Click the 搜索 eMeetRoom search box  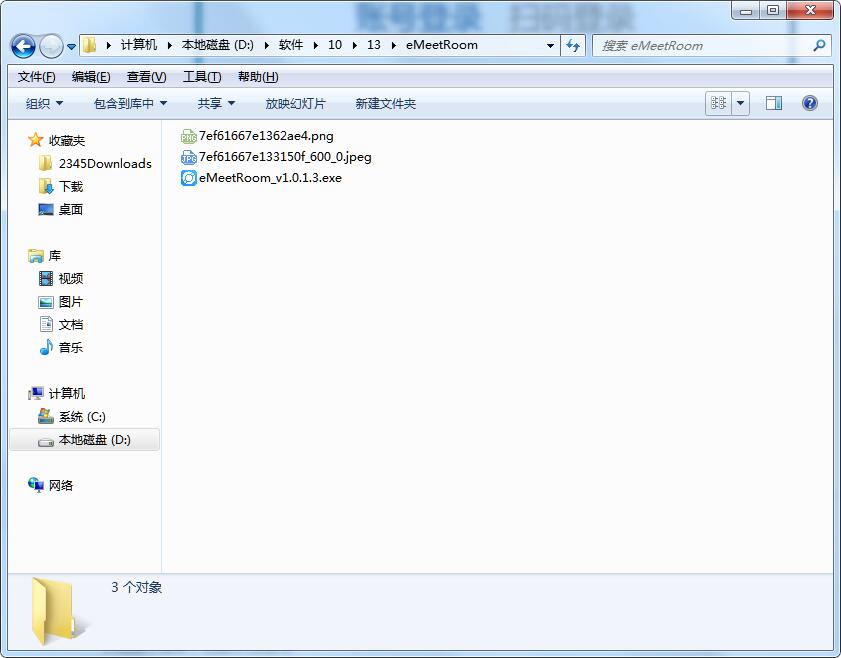point(705,45)
